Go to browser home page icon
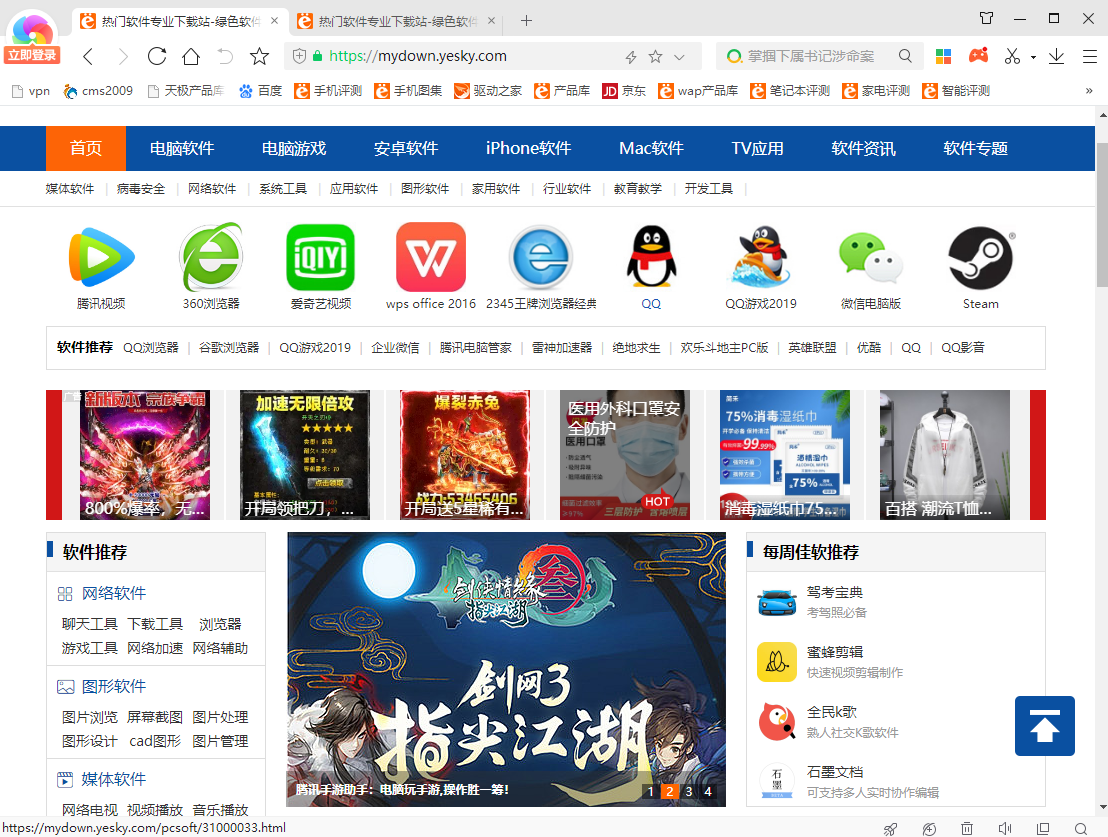1108x837 pixels. tap(191, 56)
